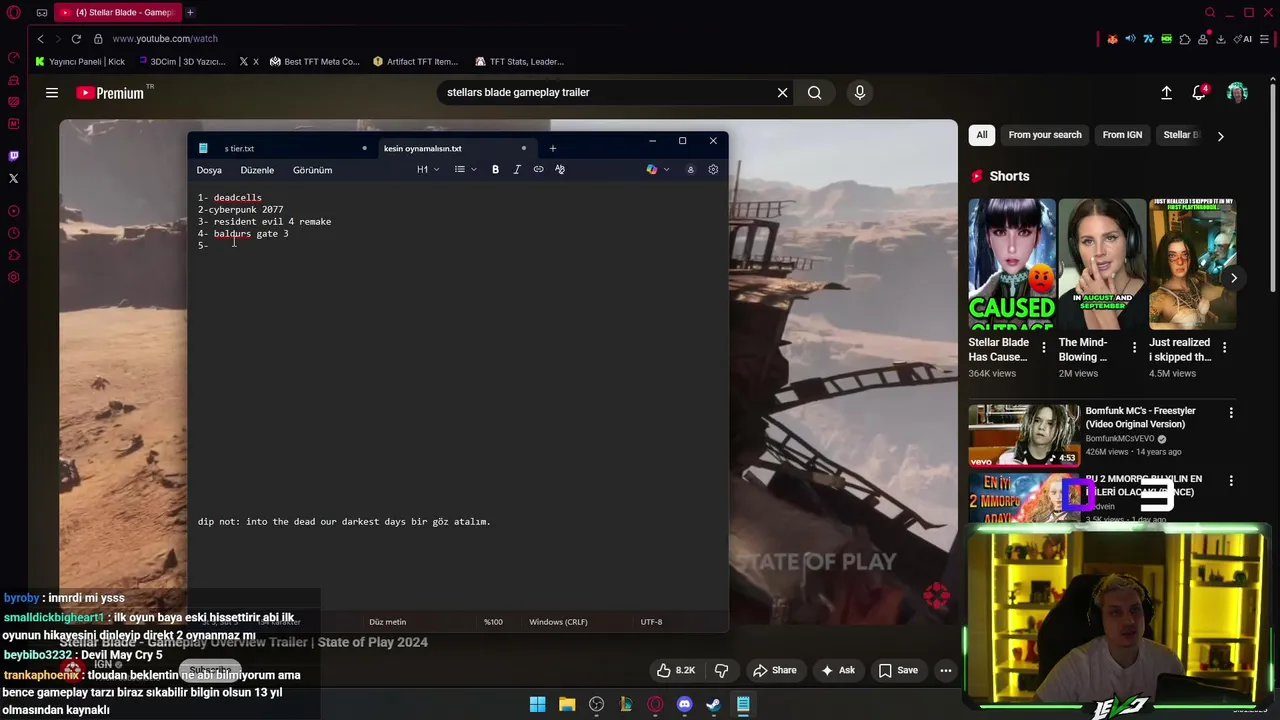Click Ask button under video
Viewport: 1280px width, 720px height.
838,670
